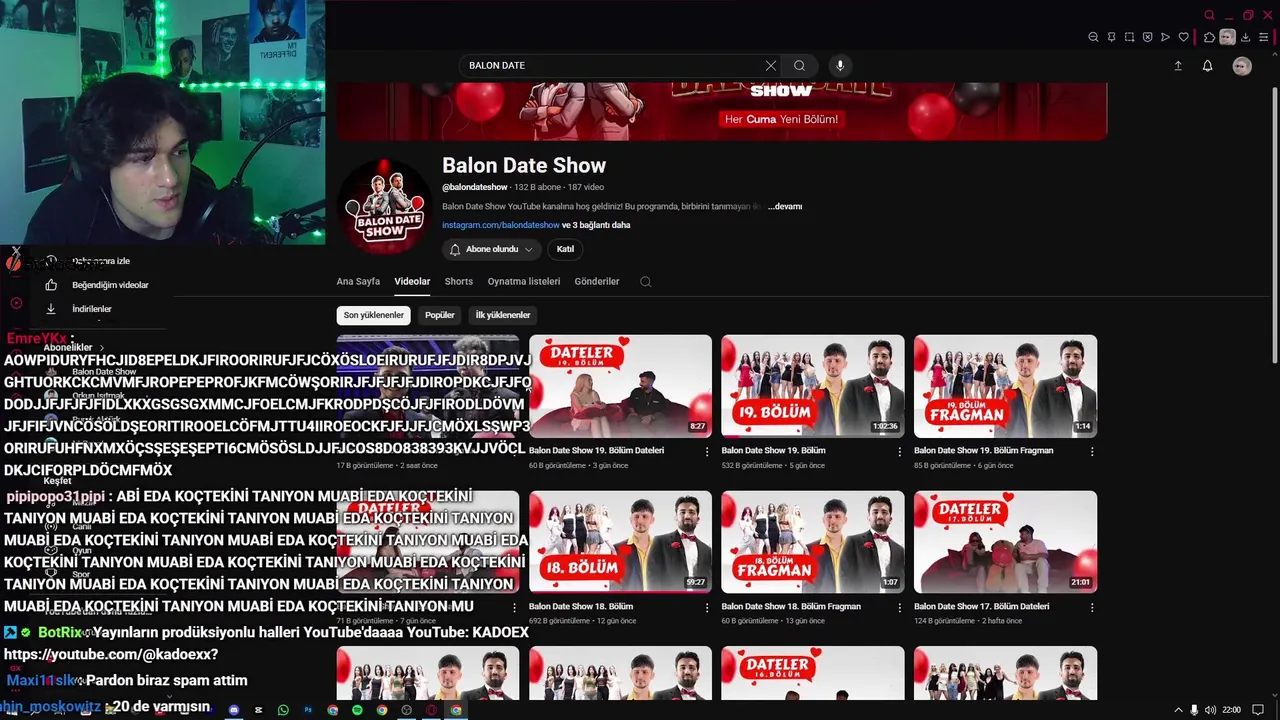Open the browser easy setup sliders icon
Image resolution: width=1280 pixels, height=720 pixels.
coord(1264,37)
